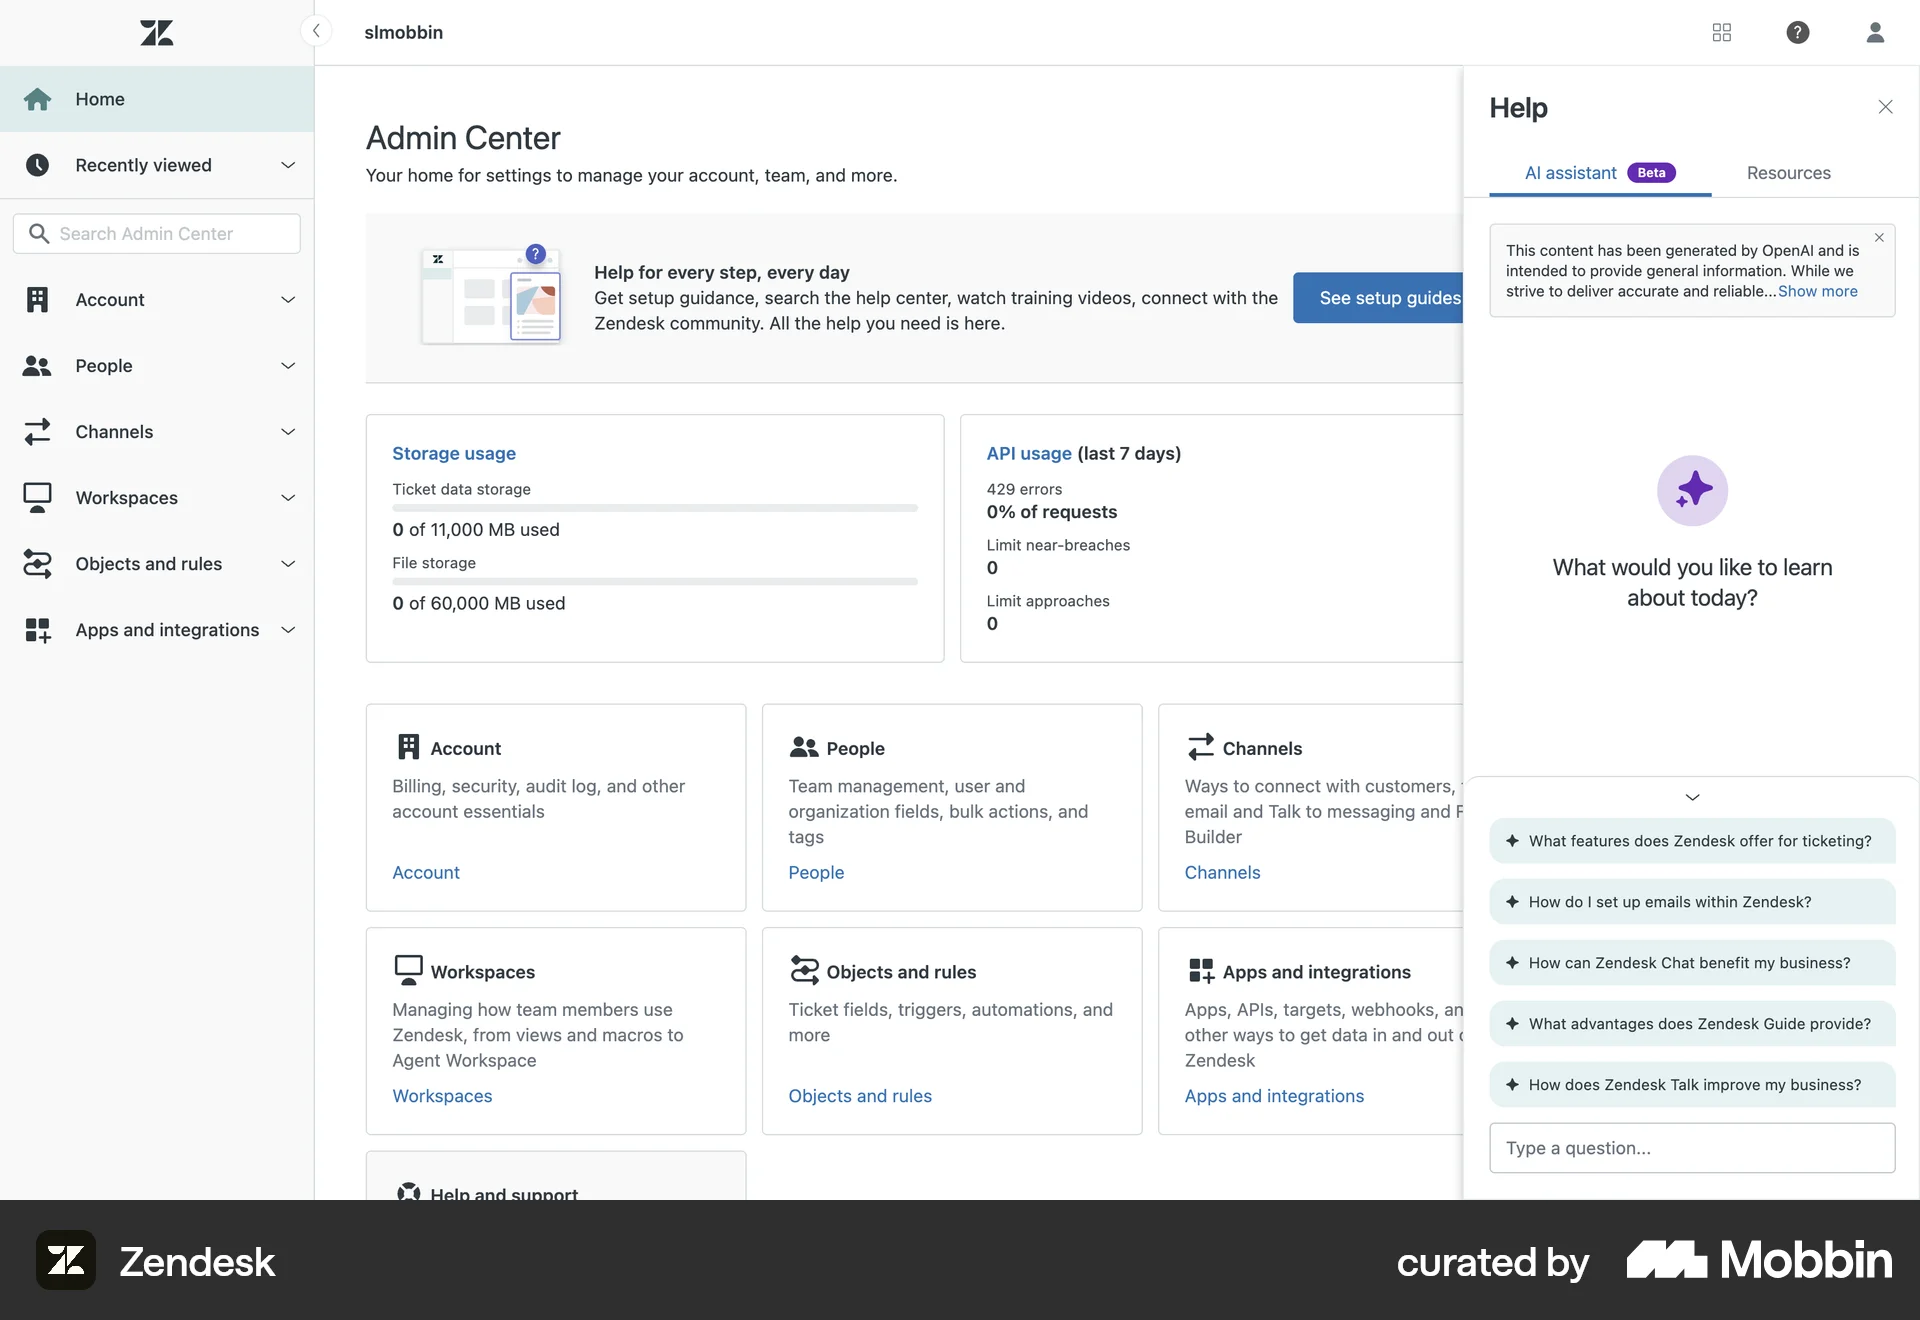
Task: Expand the Recently viewed section
Action: click(x=288, y=165)
